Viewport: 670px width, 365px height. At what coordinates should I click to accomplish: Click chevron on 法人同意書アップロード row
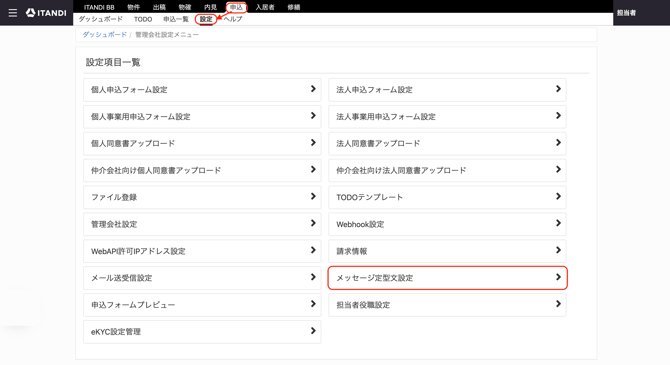coord(558,143)
